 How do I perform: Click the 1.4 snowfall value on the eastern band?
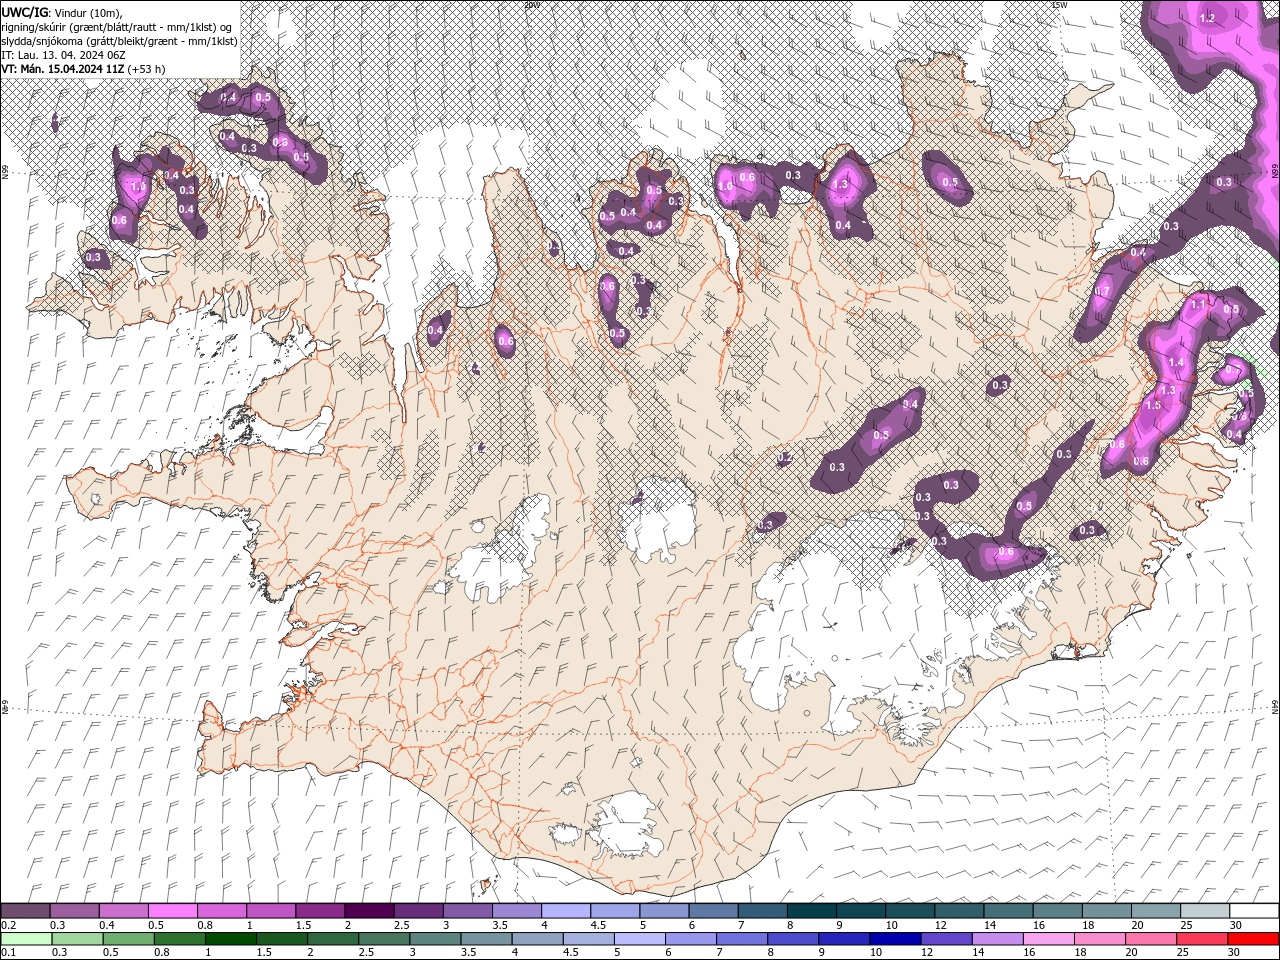click(x=1176, y=362)
